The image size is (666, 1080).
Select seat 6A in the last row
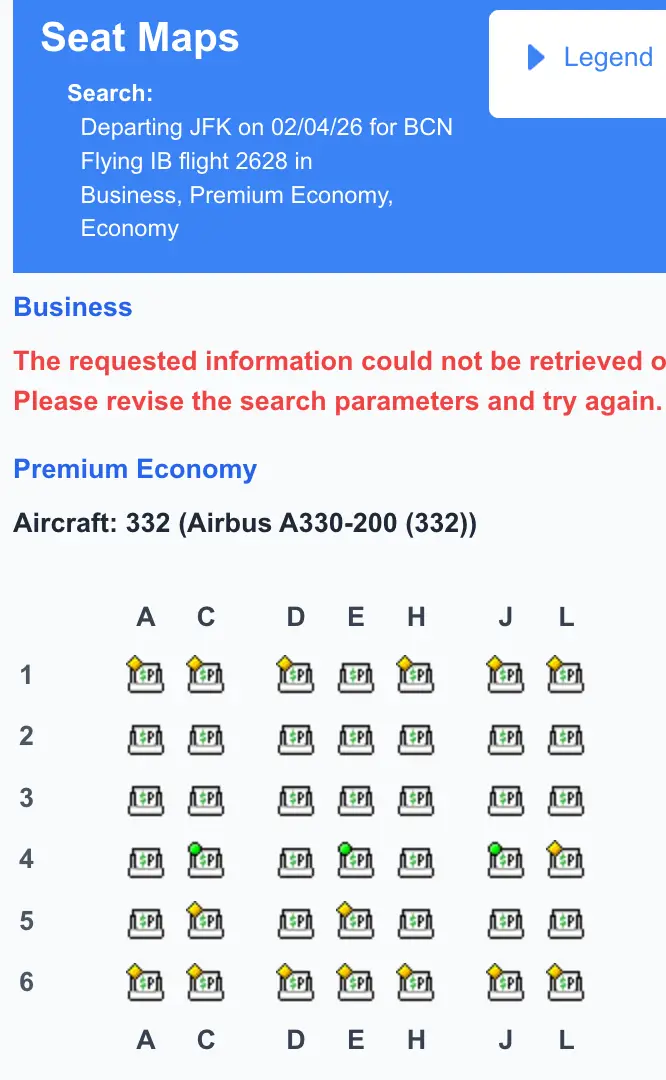click(146, 983)
